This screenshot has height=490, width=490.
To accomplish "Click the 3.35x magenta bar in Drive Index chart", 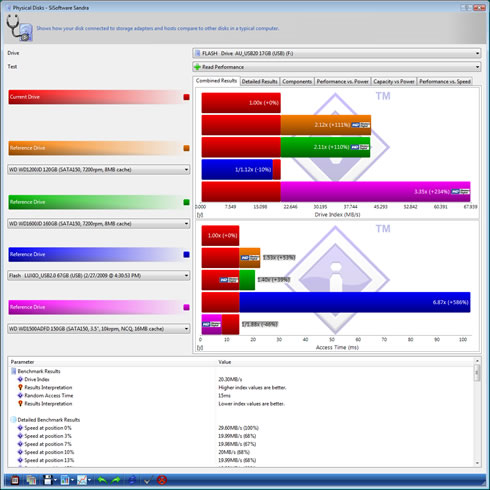I will tap(375, 192).
